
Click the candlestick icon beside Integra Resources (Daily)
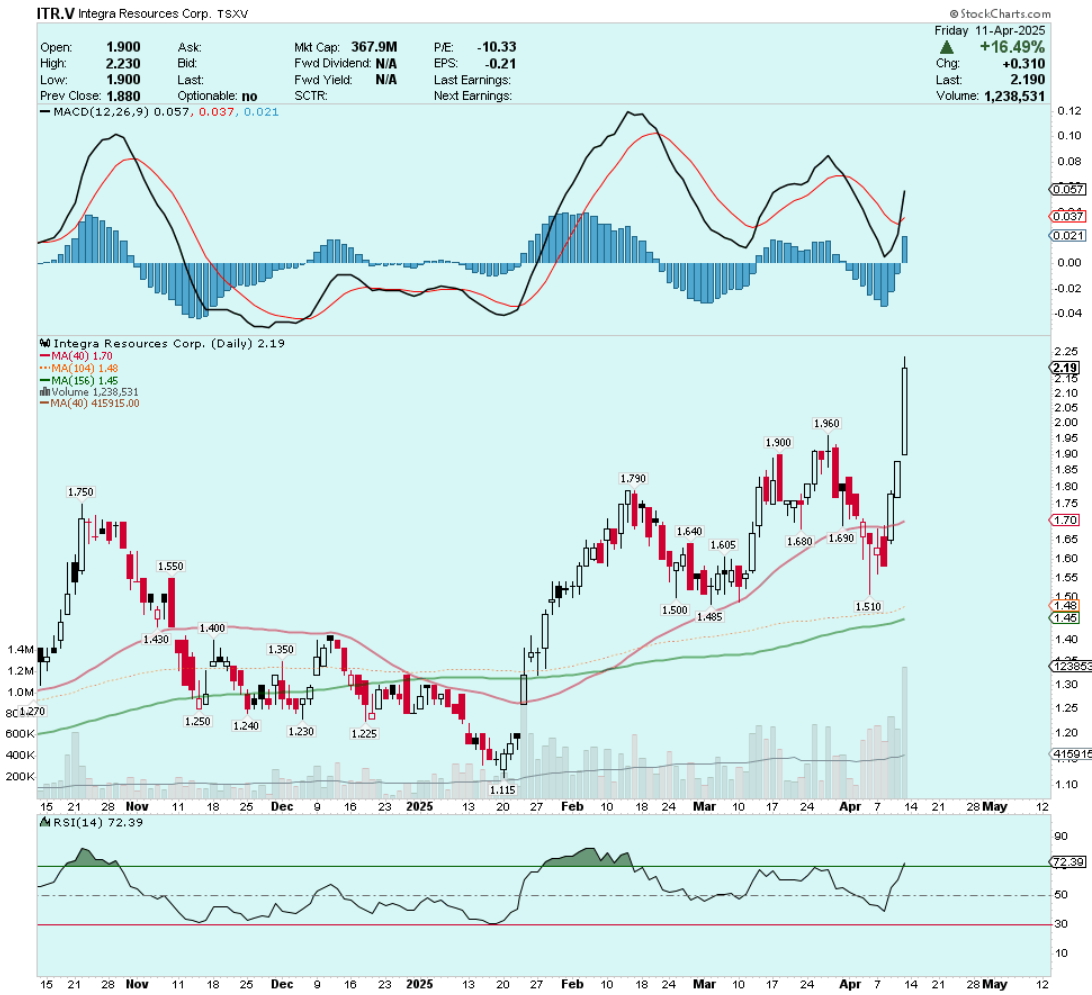click(45, 343)
